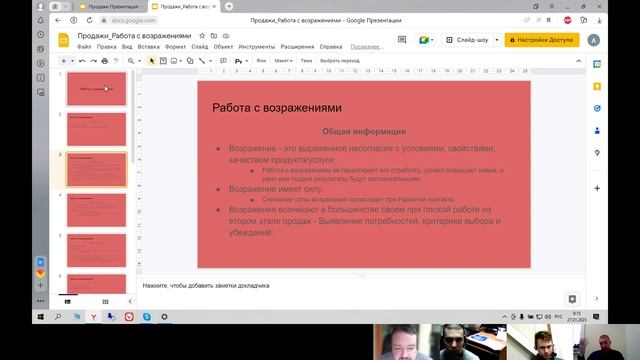Open Keep notes in side panel
640x360 pixels.
(x=597, y=86)
